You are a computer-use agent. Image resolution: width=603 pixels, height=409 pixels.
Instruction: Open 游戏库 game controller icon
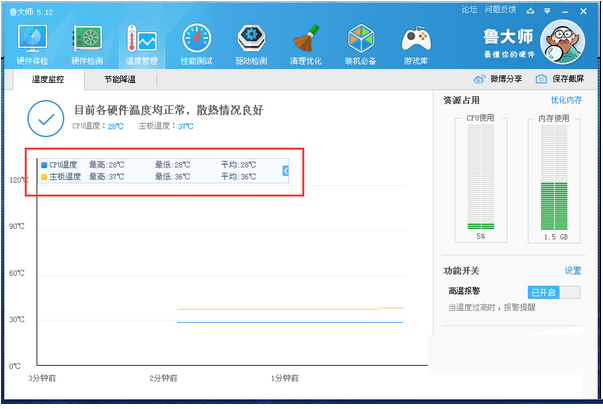(x=416, y=45)
